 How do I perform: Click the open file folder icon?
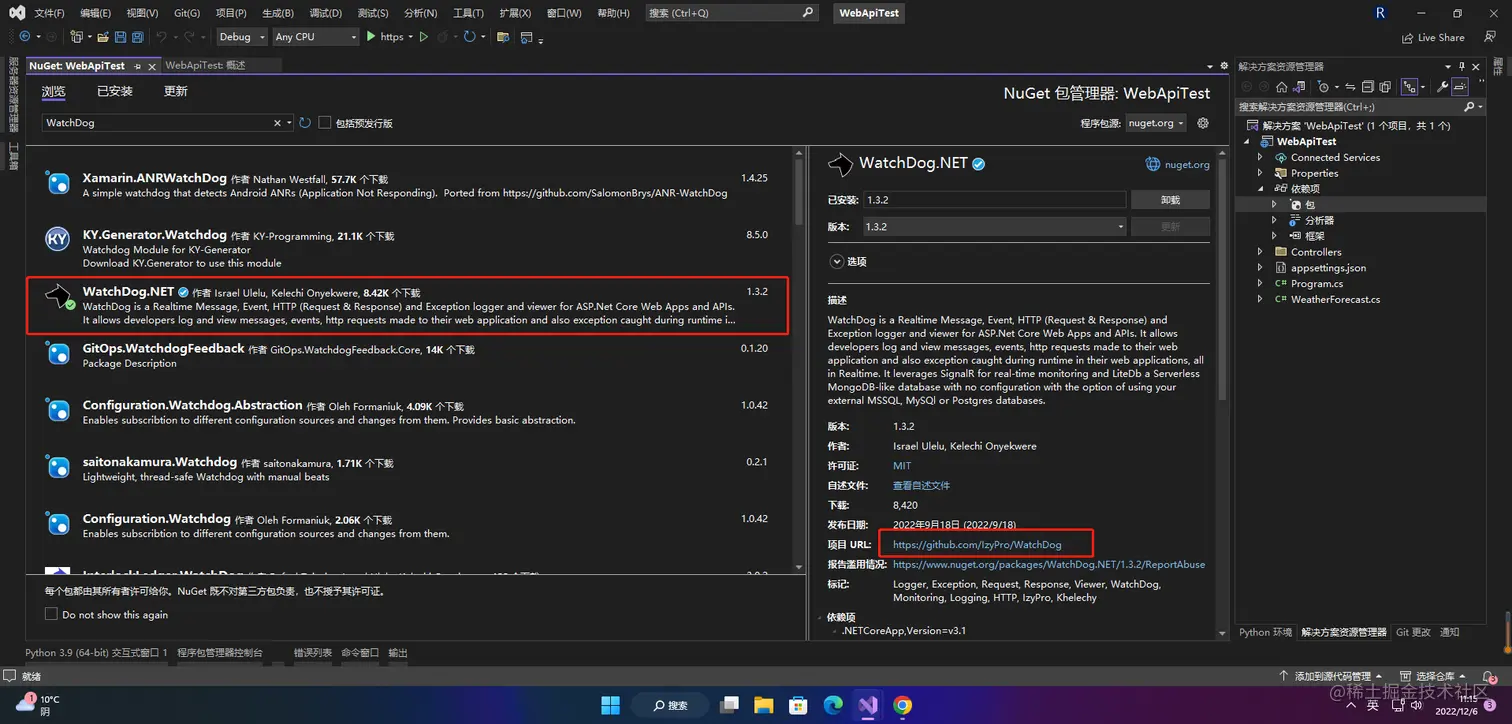point(102,37)
